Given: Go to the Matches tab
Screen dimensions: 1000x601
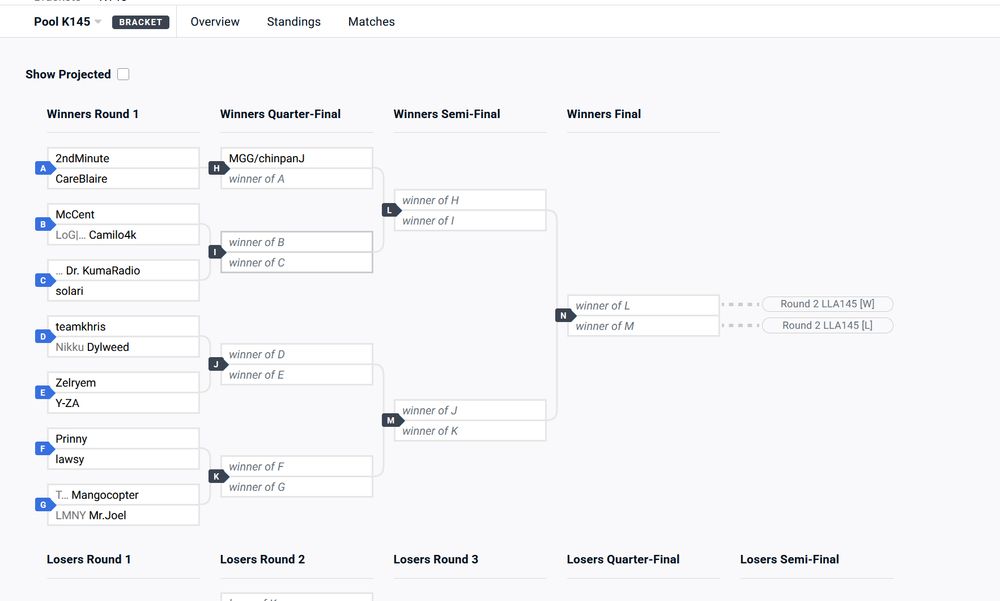Looking at the screenshot, I should click(371, 22).
